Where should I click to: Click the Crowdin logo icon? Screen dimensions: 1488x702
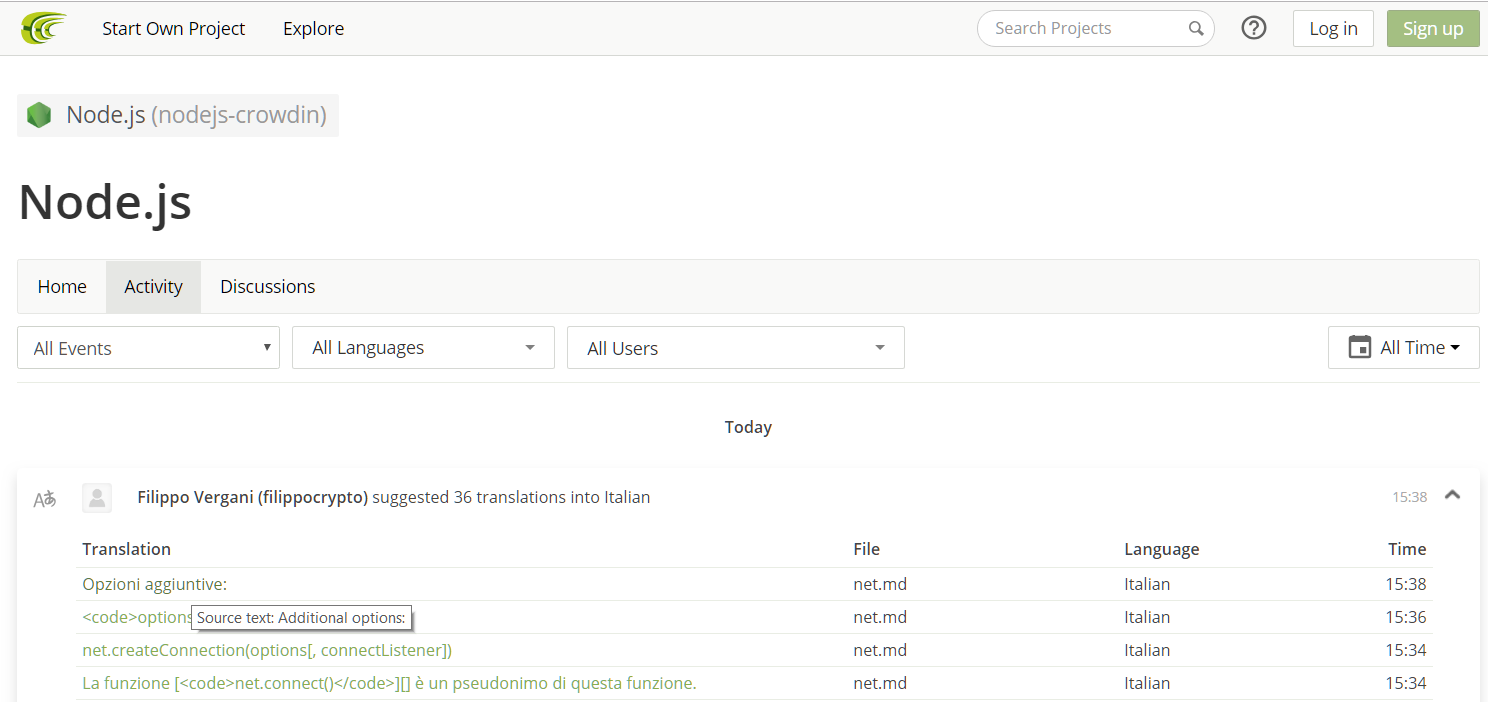[44, 28]
